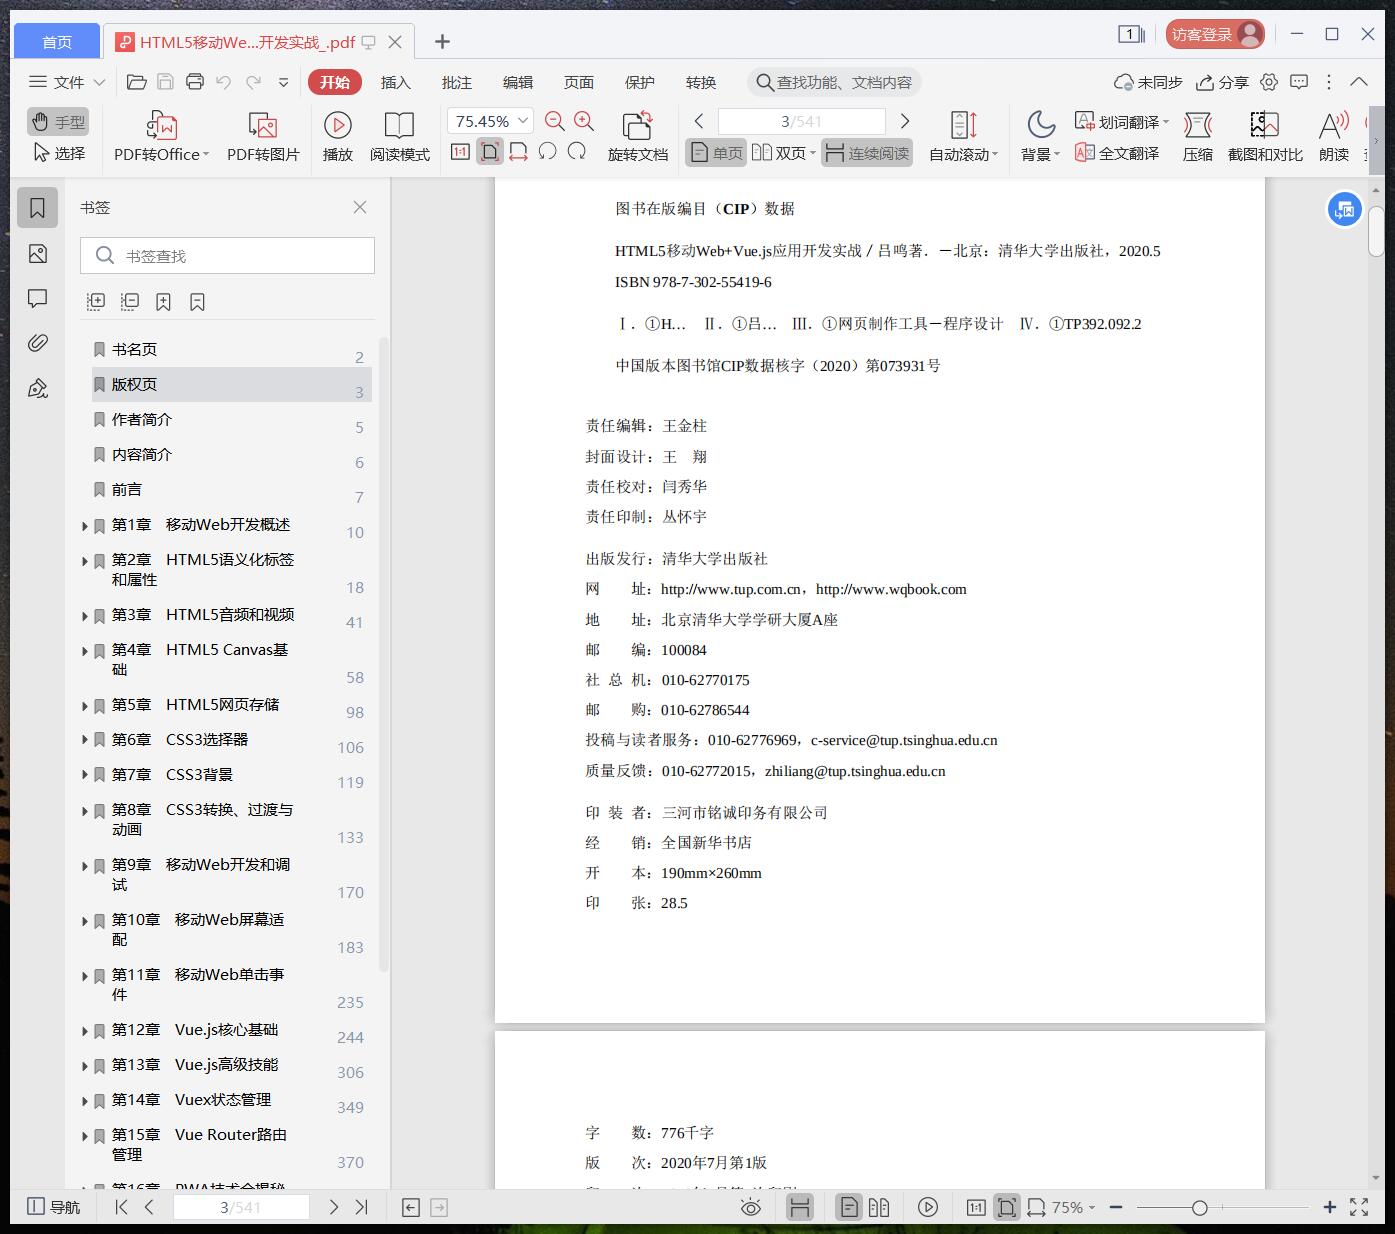Screen dimensions: 1395x1234
Task: Expand 第1章 移动Web开发概述 bookmark
Action: point(85,526)
